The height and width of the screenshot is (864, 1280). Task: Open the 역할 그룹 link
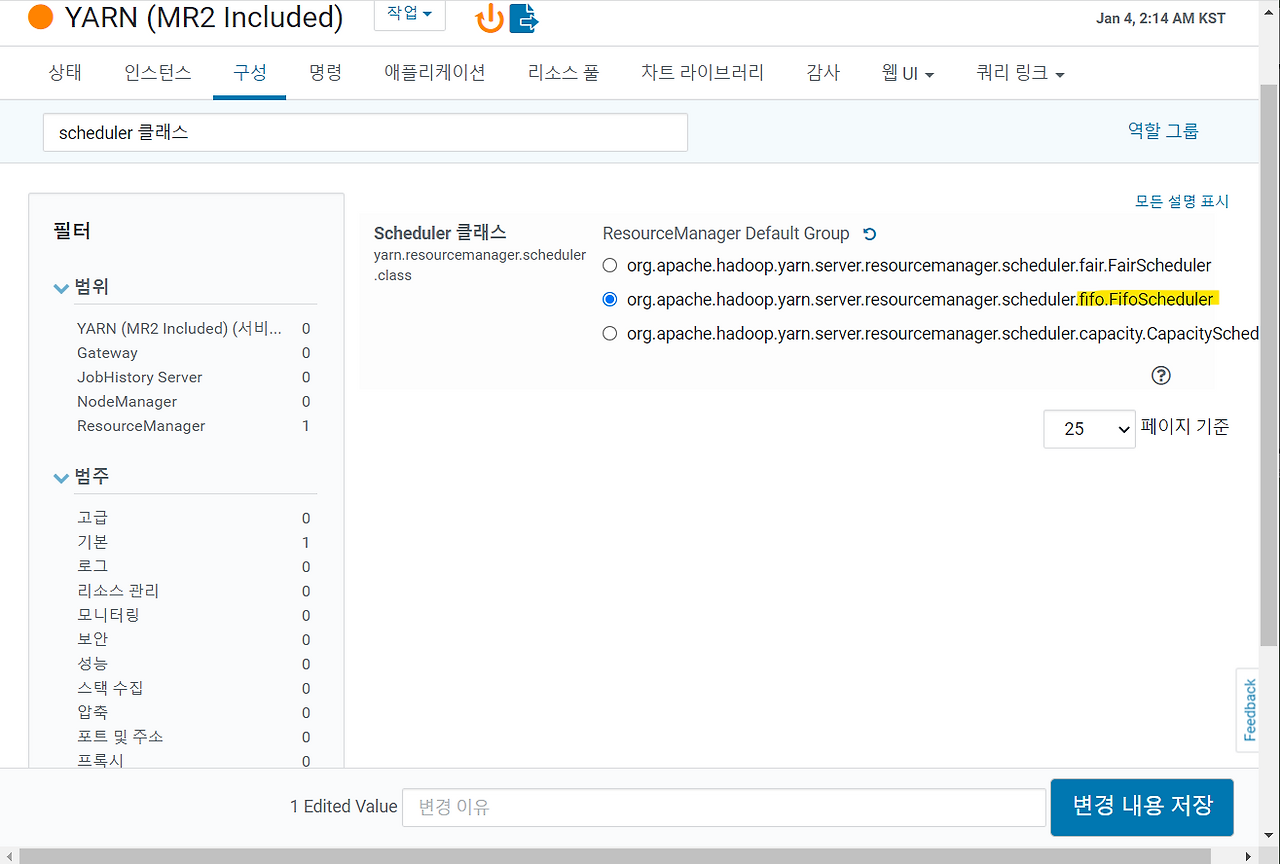pyautogui.click(x=1163, y=130)
